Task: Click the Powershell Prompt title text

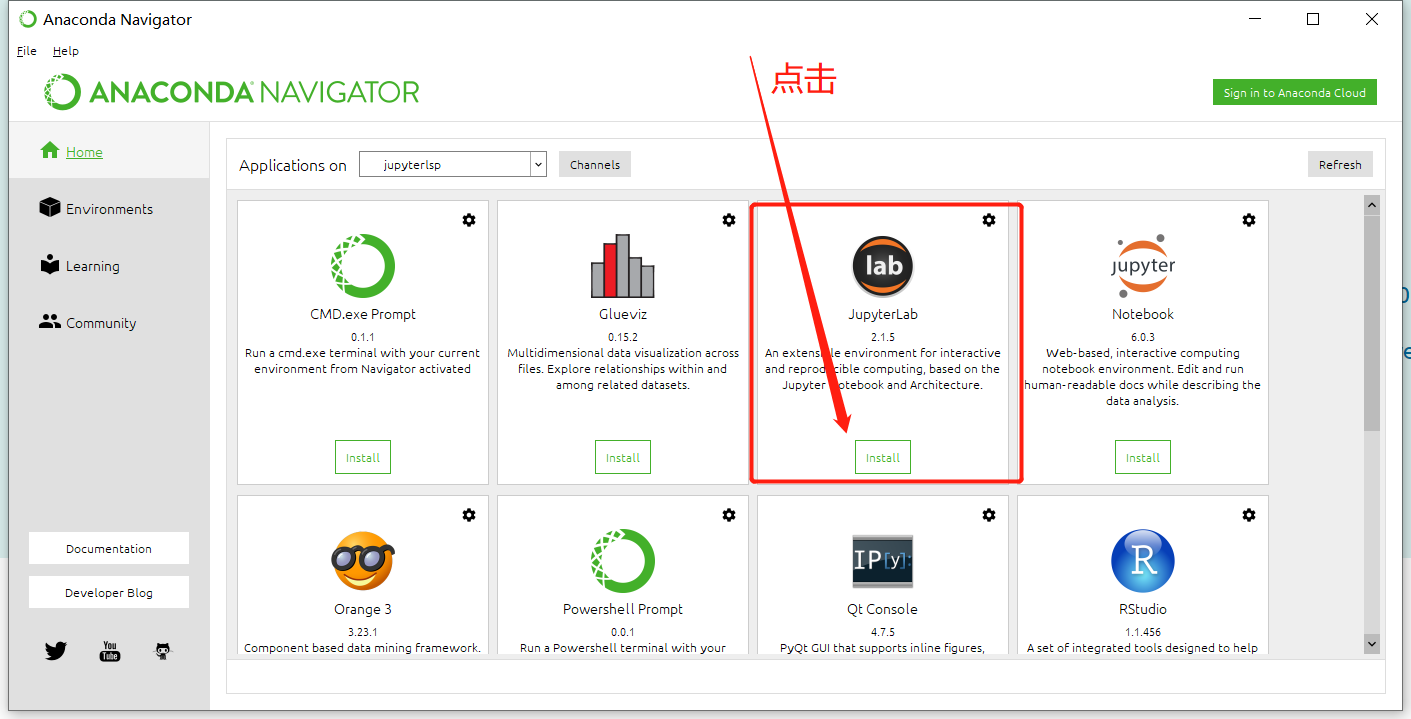Action: 623,609
